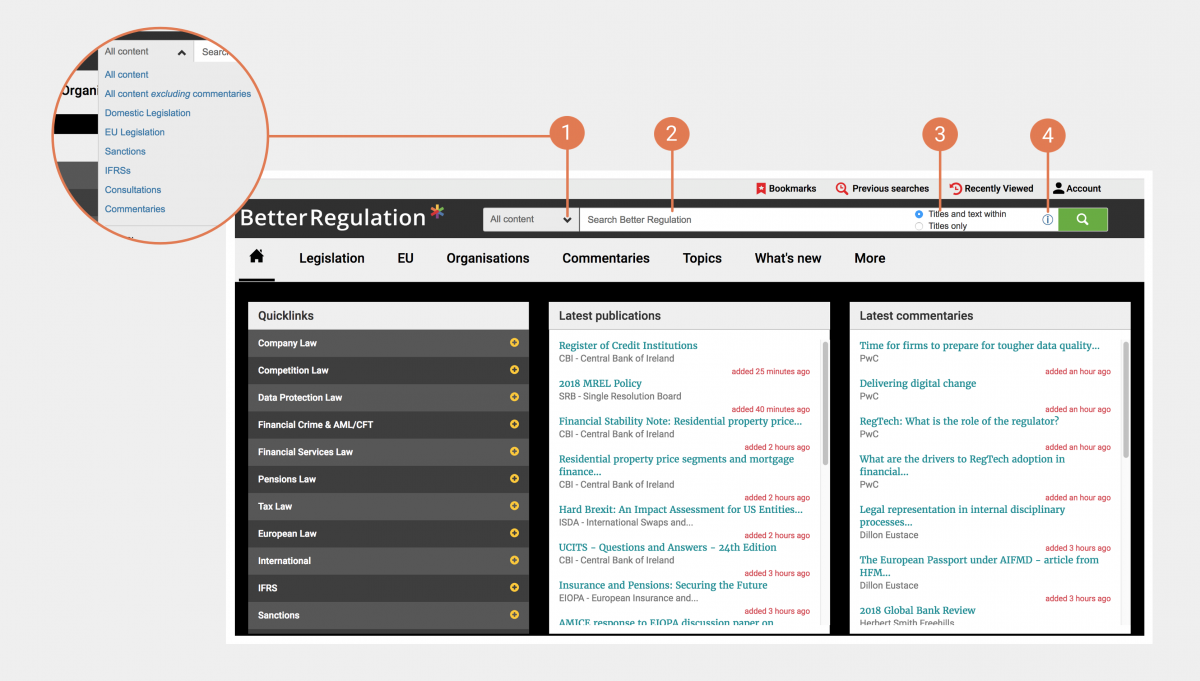The height and width of the screenshot is (681, 1200).
Task: Open the Commentaries menu item
Action: pyautogui.click(x=605, y=258)
